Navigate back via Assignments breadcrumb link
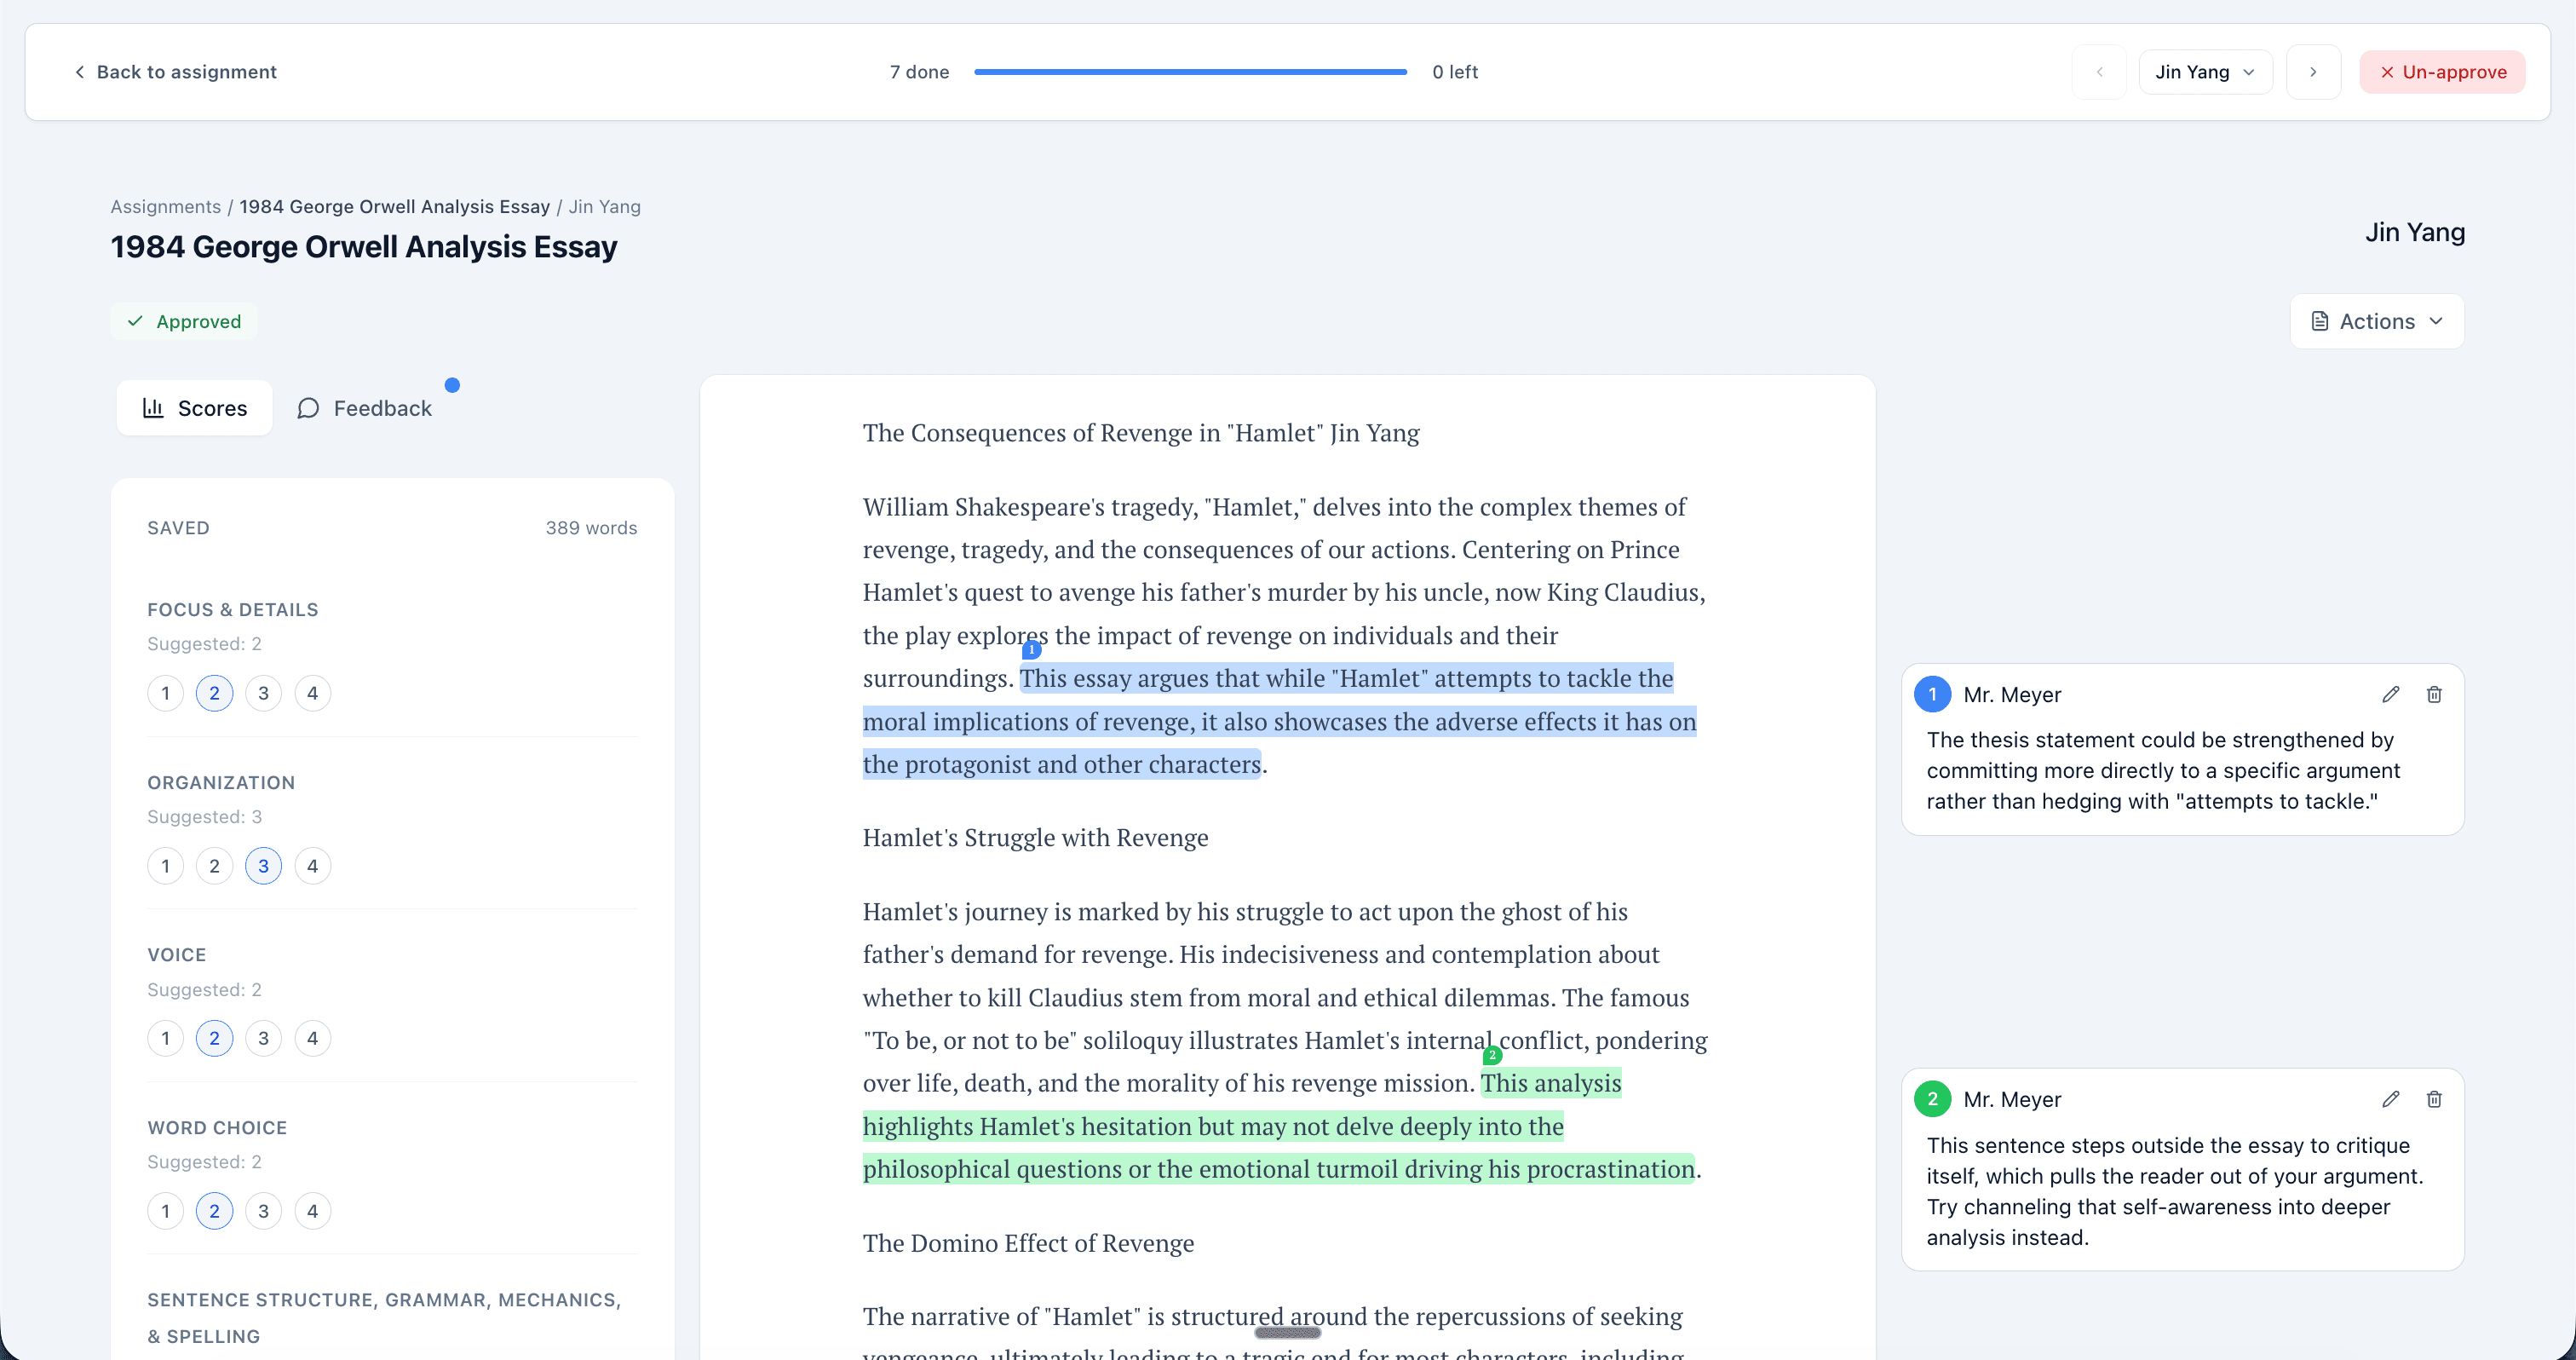The height and width of the screenshot is (1360, 2576). [165, 206]
